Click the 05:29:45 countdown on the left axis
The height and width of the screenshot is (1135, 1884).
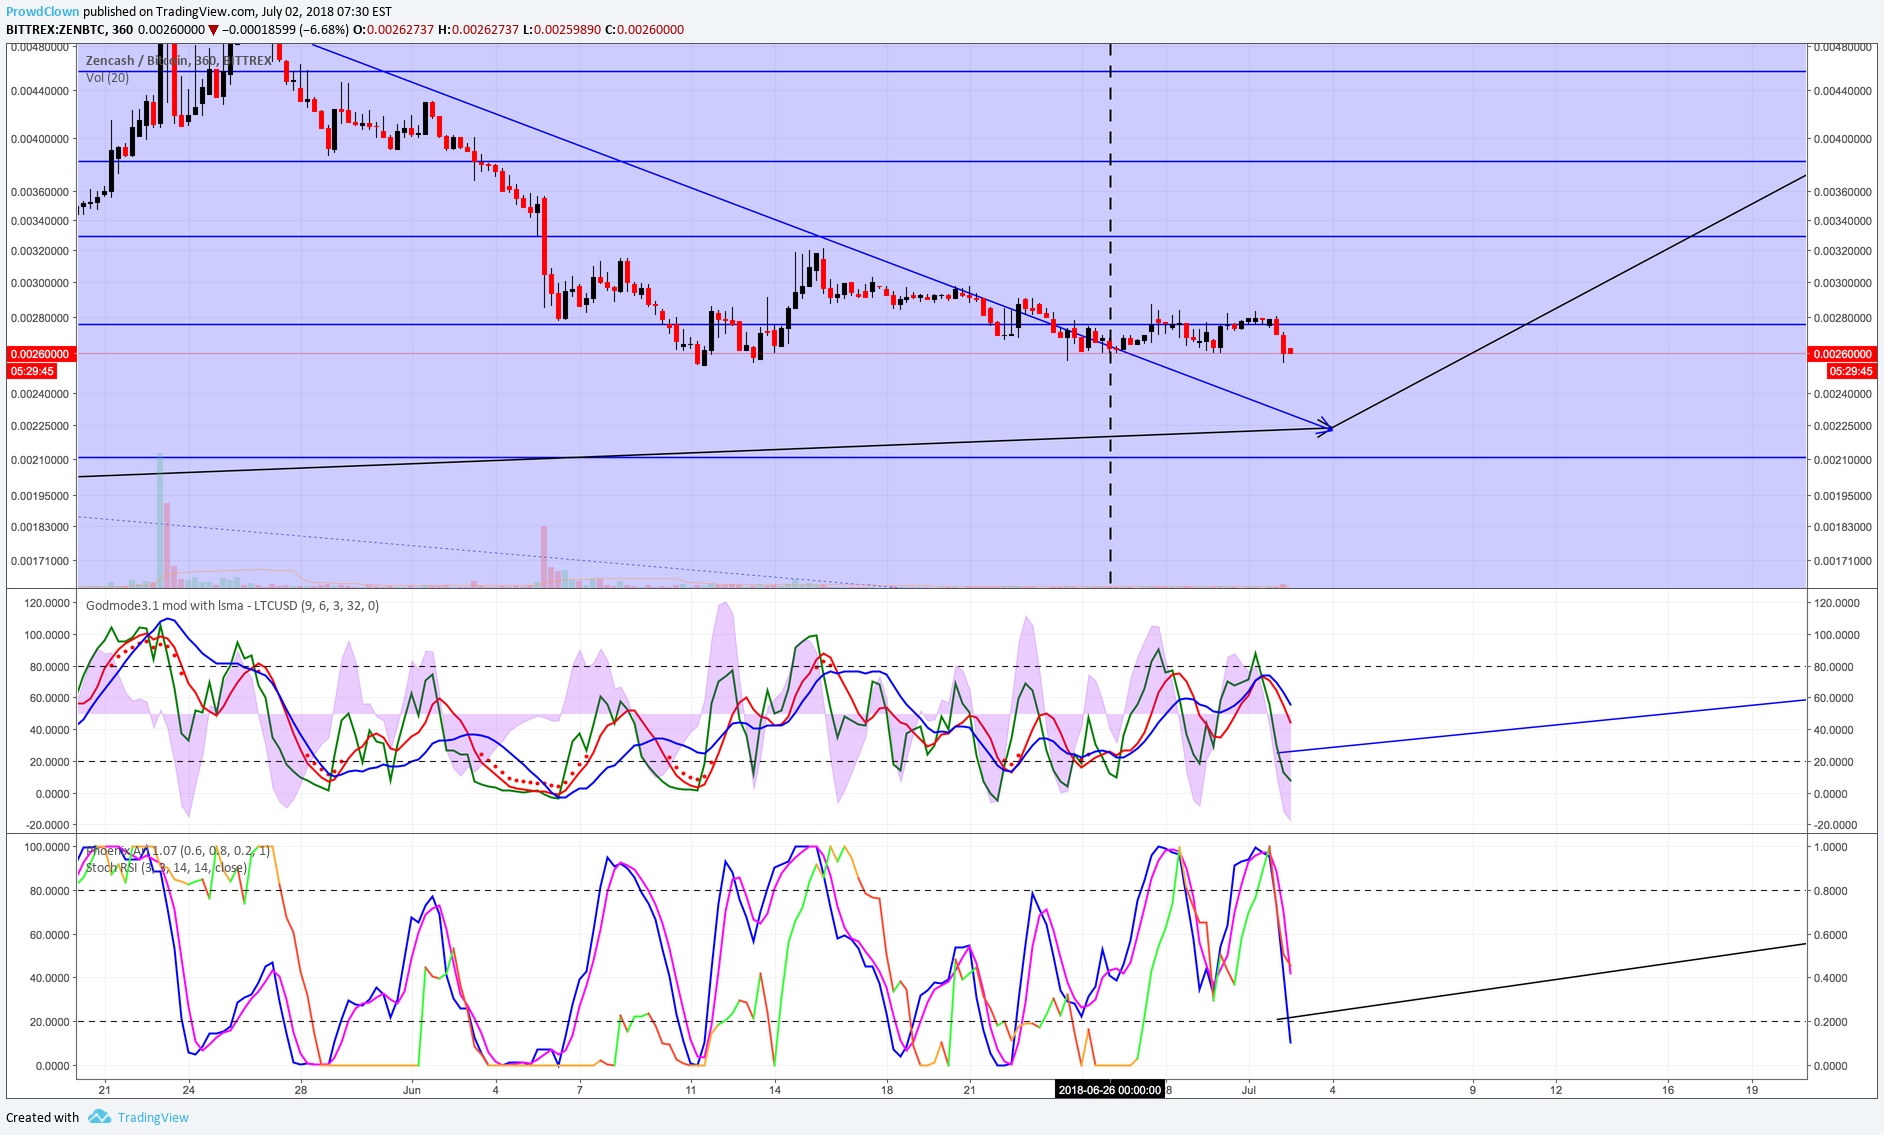[x=32, y=371]
